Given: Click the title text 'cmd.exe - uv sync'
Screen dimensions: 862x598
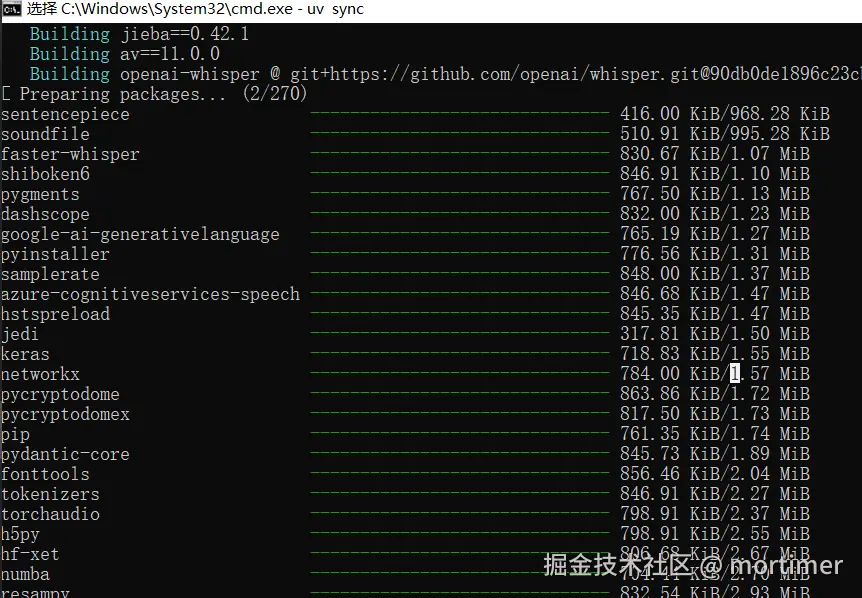Looking at the screenshot, I should 297,9.
